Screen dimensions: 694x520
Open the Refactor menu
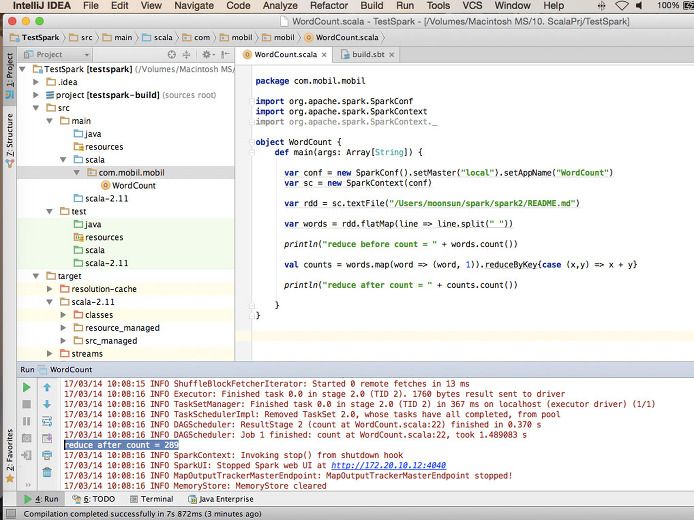328,6
